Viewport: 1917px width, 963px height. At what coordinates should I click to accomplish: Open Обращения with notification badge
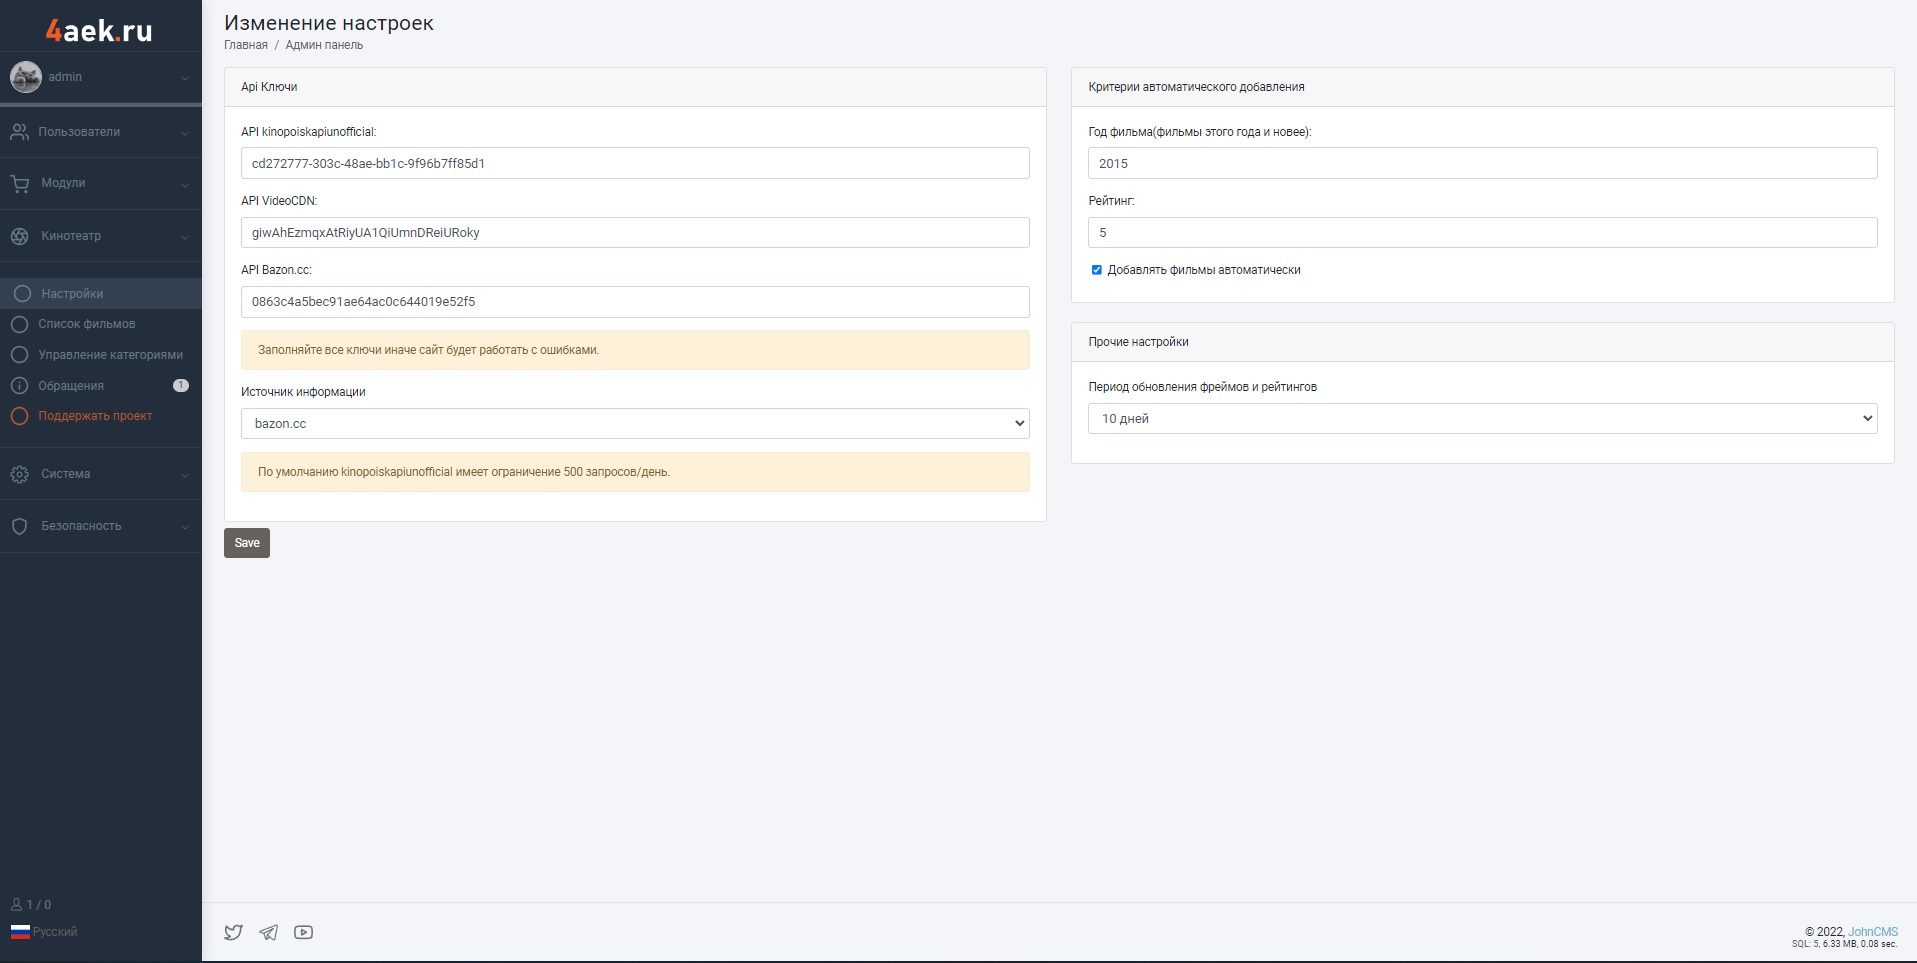[x=71, y=386]
